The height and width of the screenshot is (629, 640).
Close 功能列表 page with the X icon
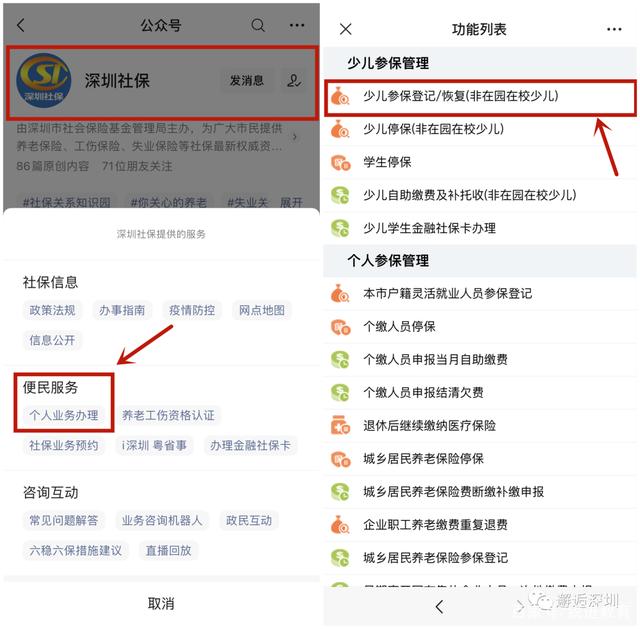tap(346, 29)
